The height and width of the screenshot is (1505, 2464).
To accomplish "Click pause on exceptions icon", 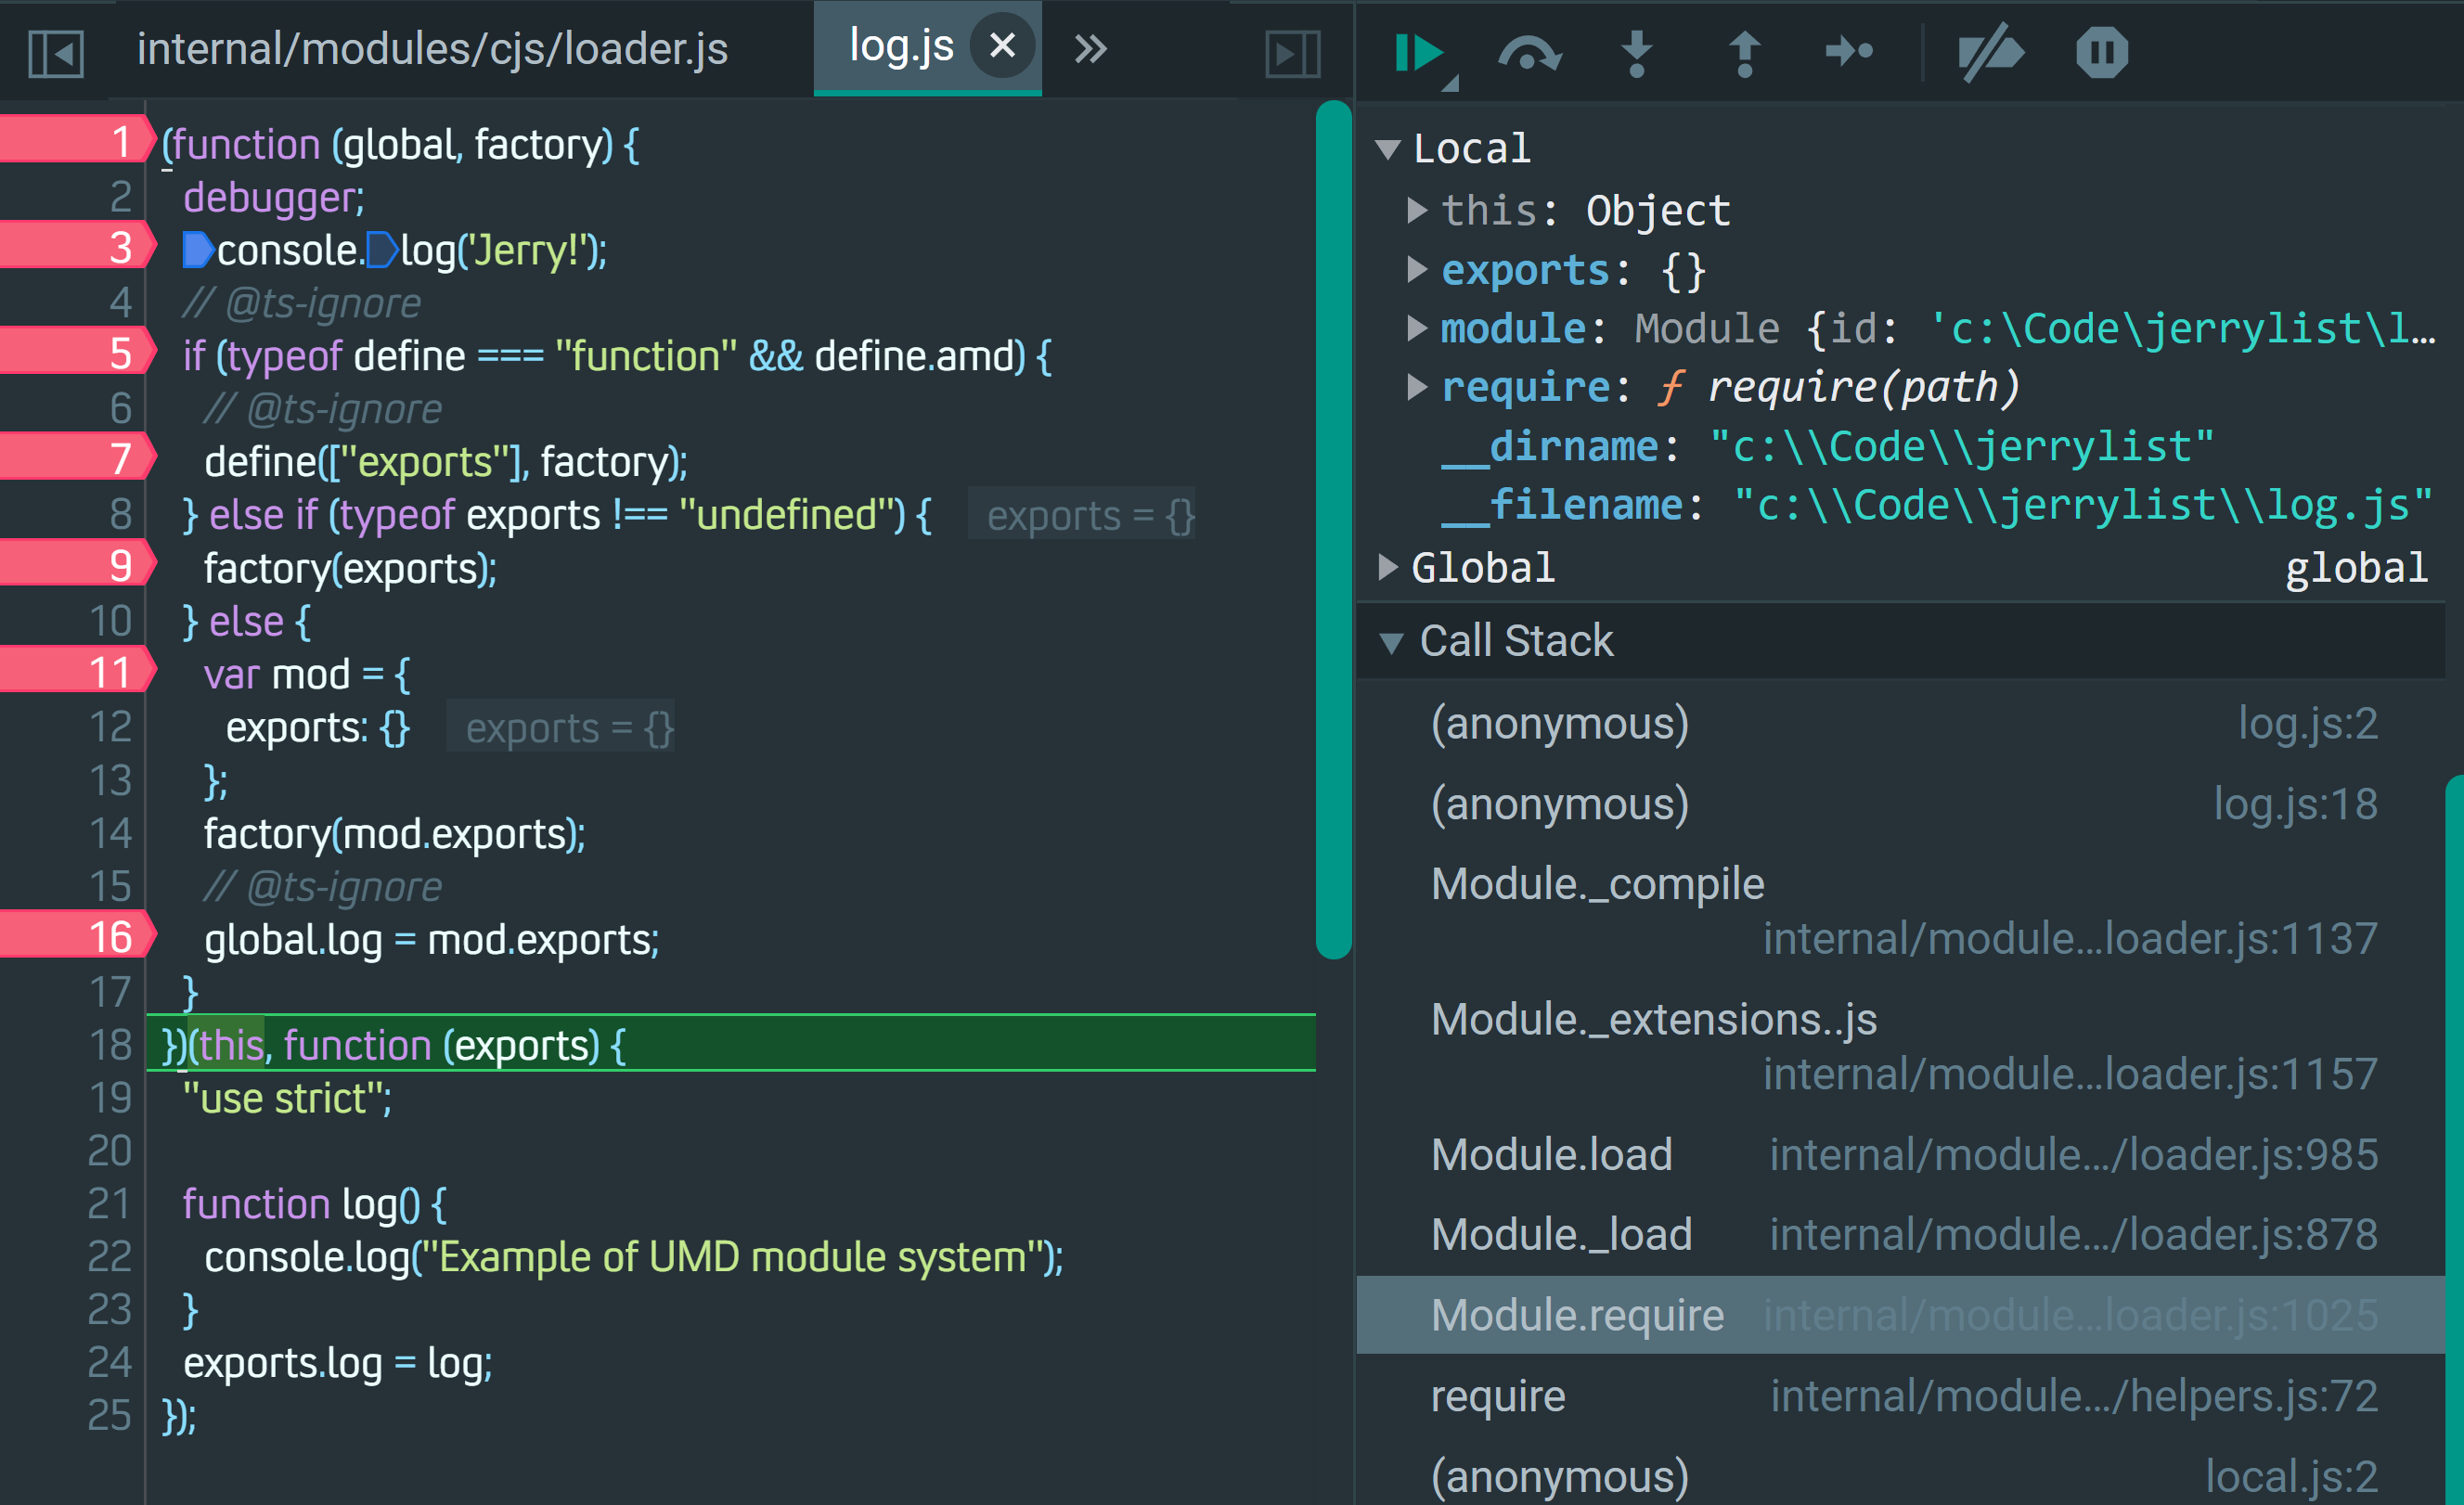I will pos(2101,53).
